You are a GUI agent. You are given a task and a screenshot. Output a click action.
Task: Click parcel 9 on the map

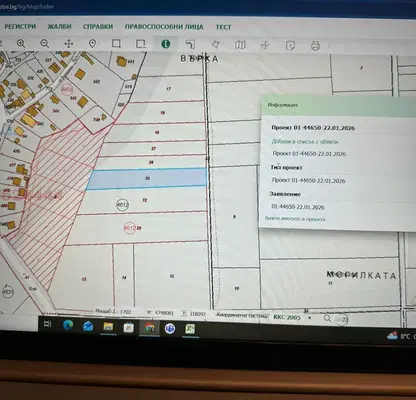[x=234, y=217]
